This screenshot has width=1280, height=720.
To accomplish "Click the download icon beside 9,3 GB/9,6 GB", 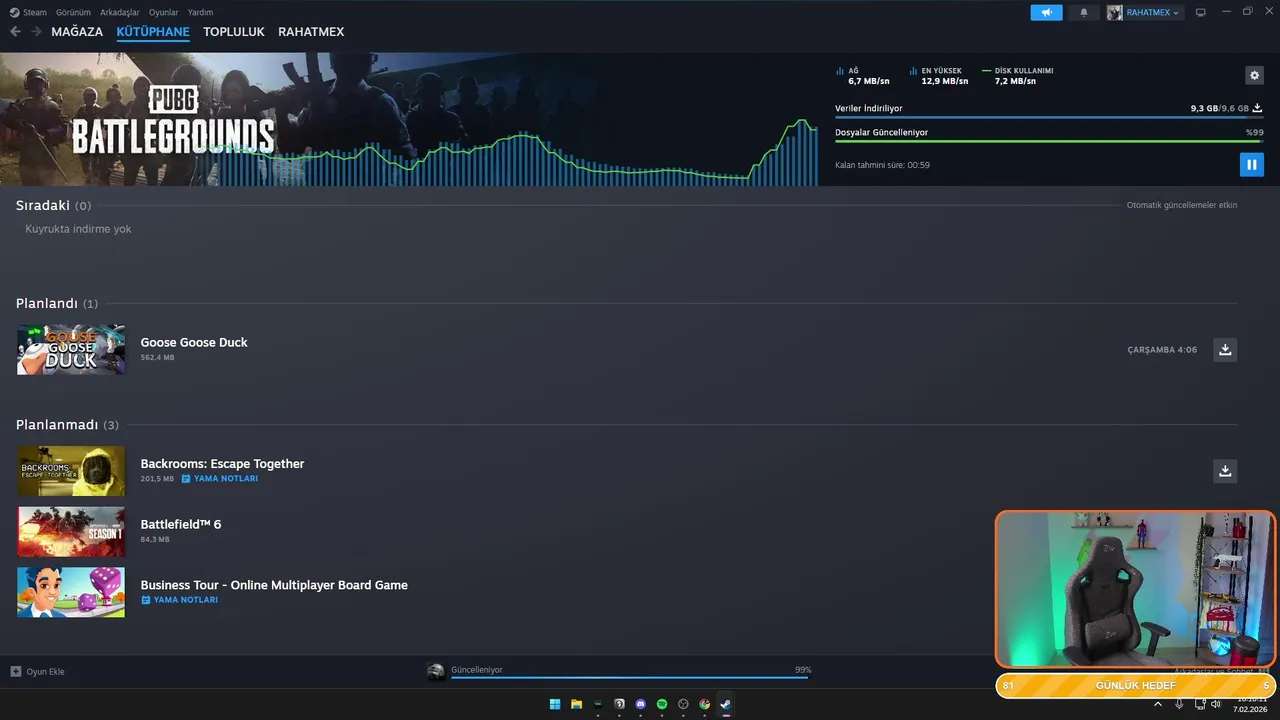I will [x=1258, y=108].
